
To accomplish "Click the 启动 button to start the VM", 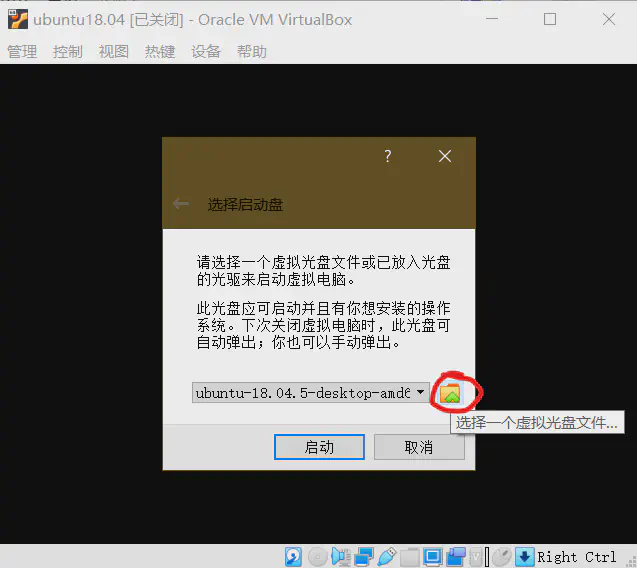I will (x=319, y=447).
